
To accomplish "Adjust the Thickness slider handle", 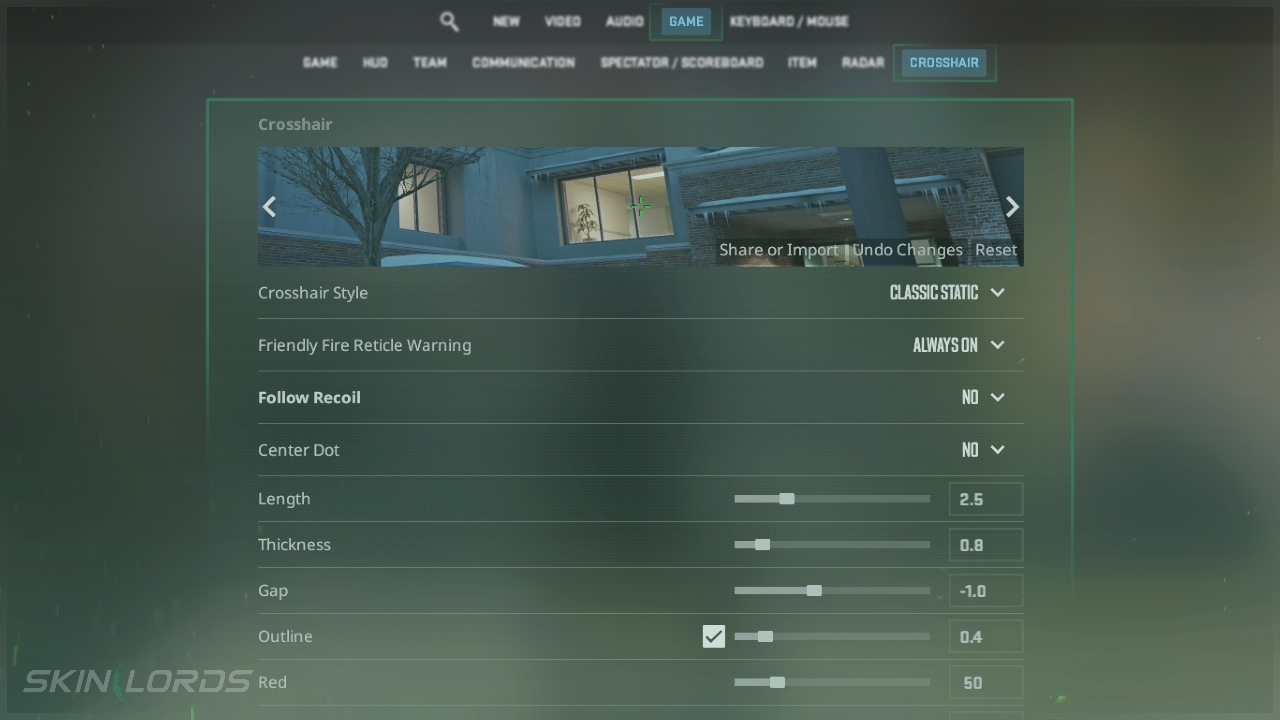I will coord(762,545).
